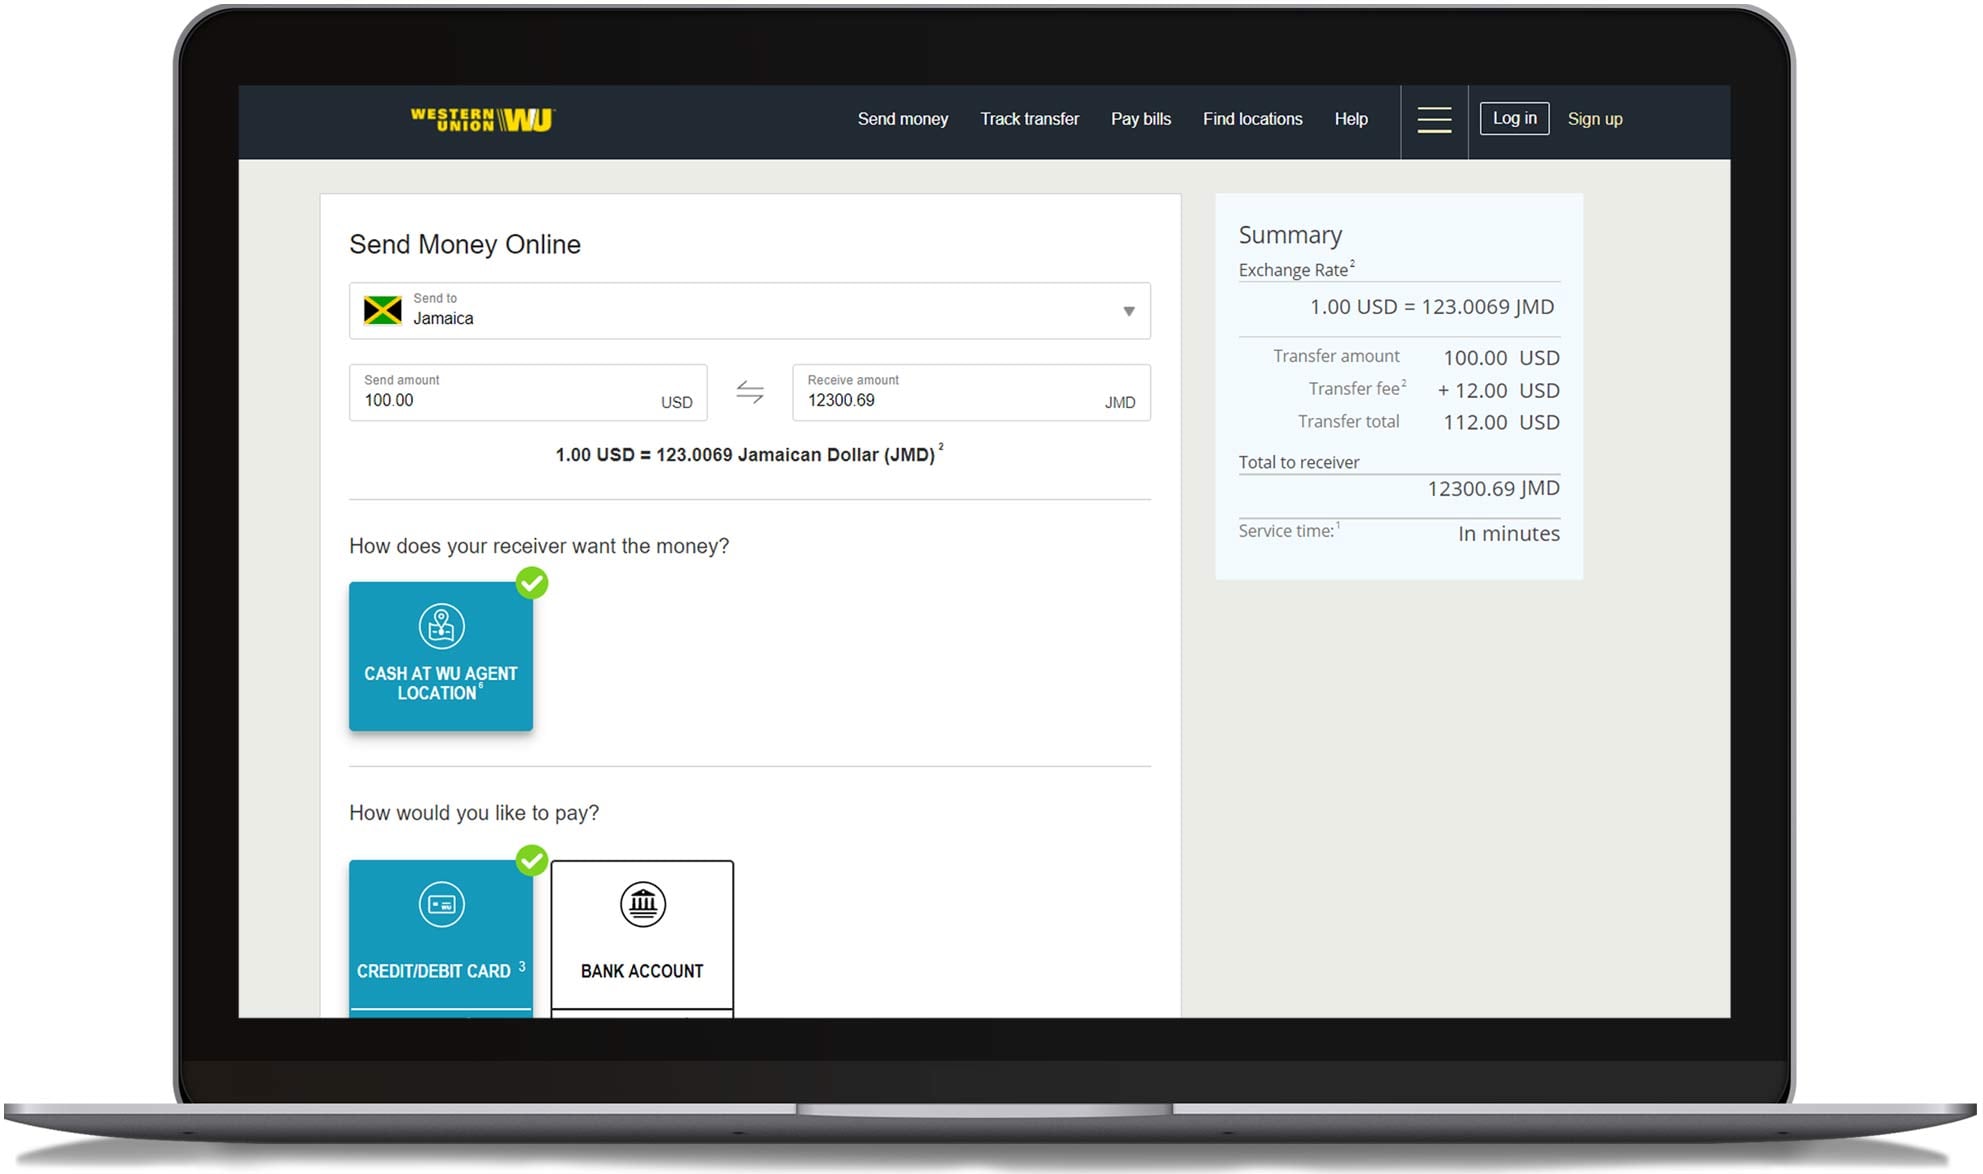The image size is (1983, 1174).
Task: Click green checkmark on Cash at WU Agent
Action: [x=532, y=583]
